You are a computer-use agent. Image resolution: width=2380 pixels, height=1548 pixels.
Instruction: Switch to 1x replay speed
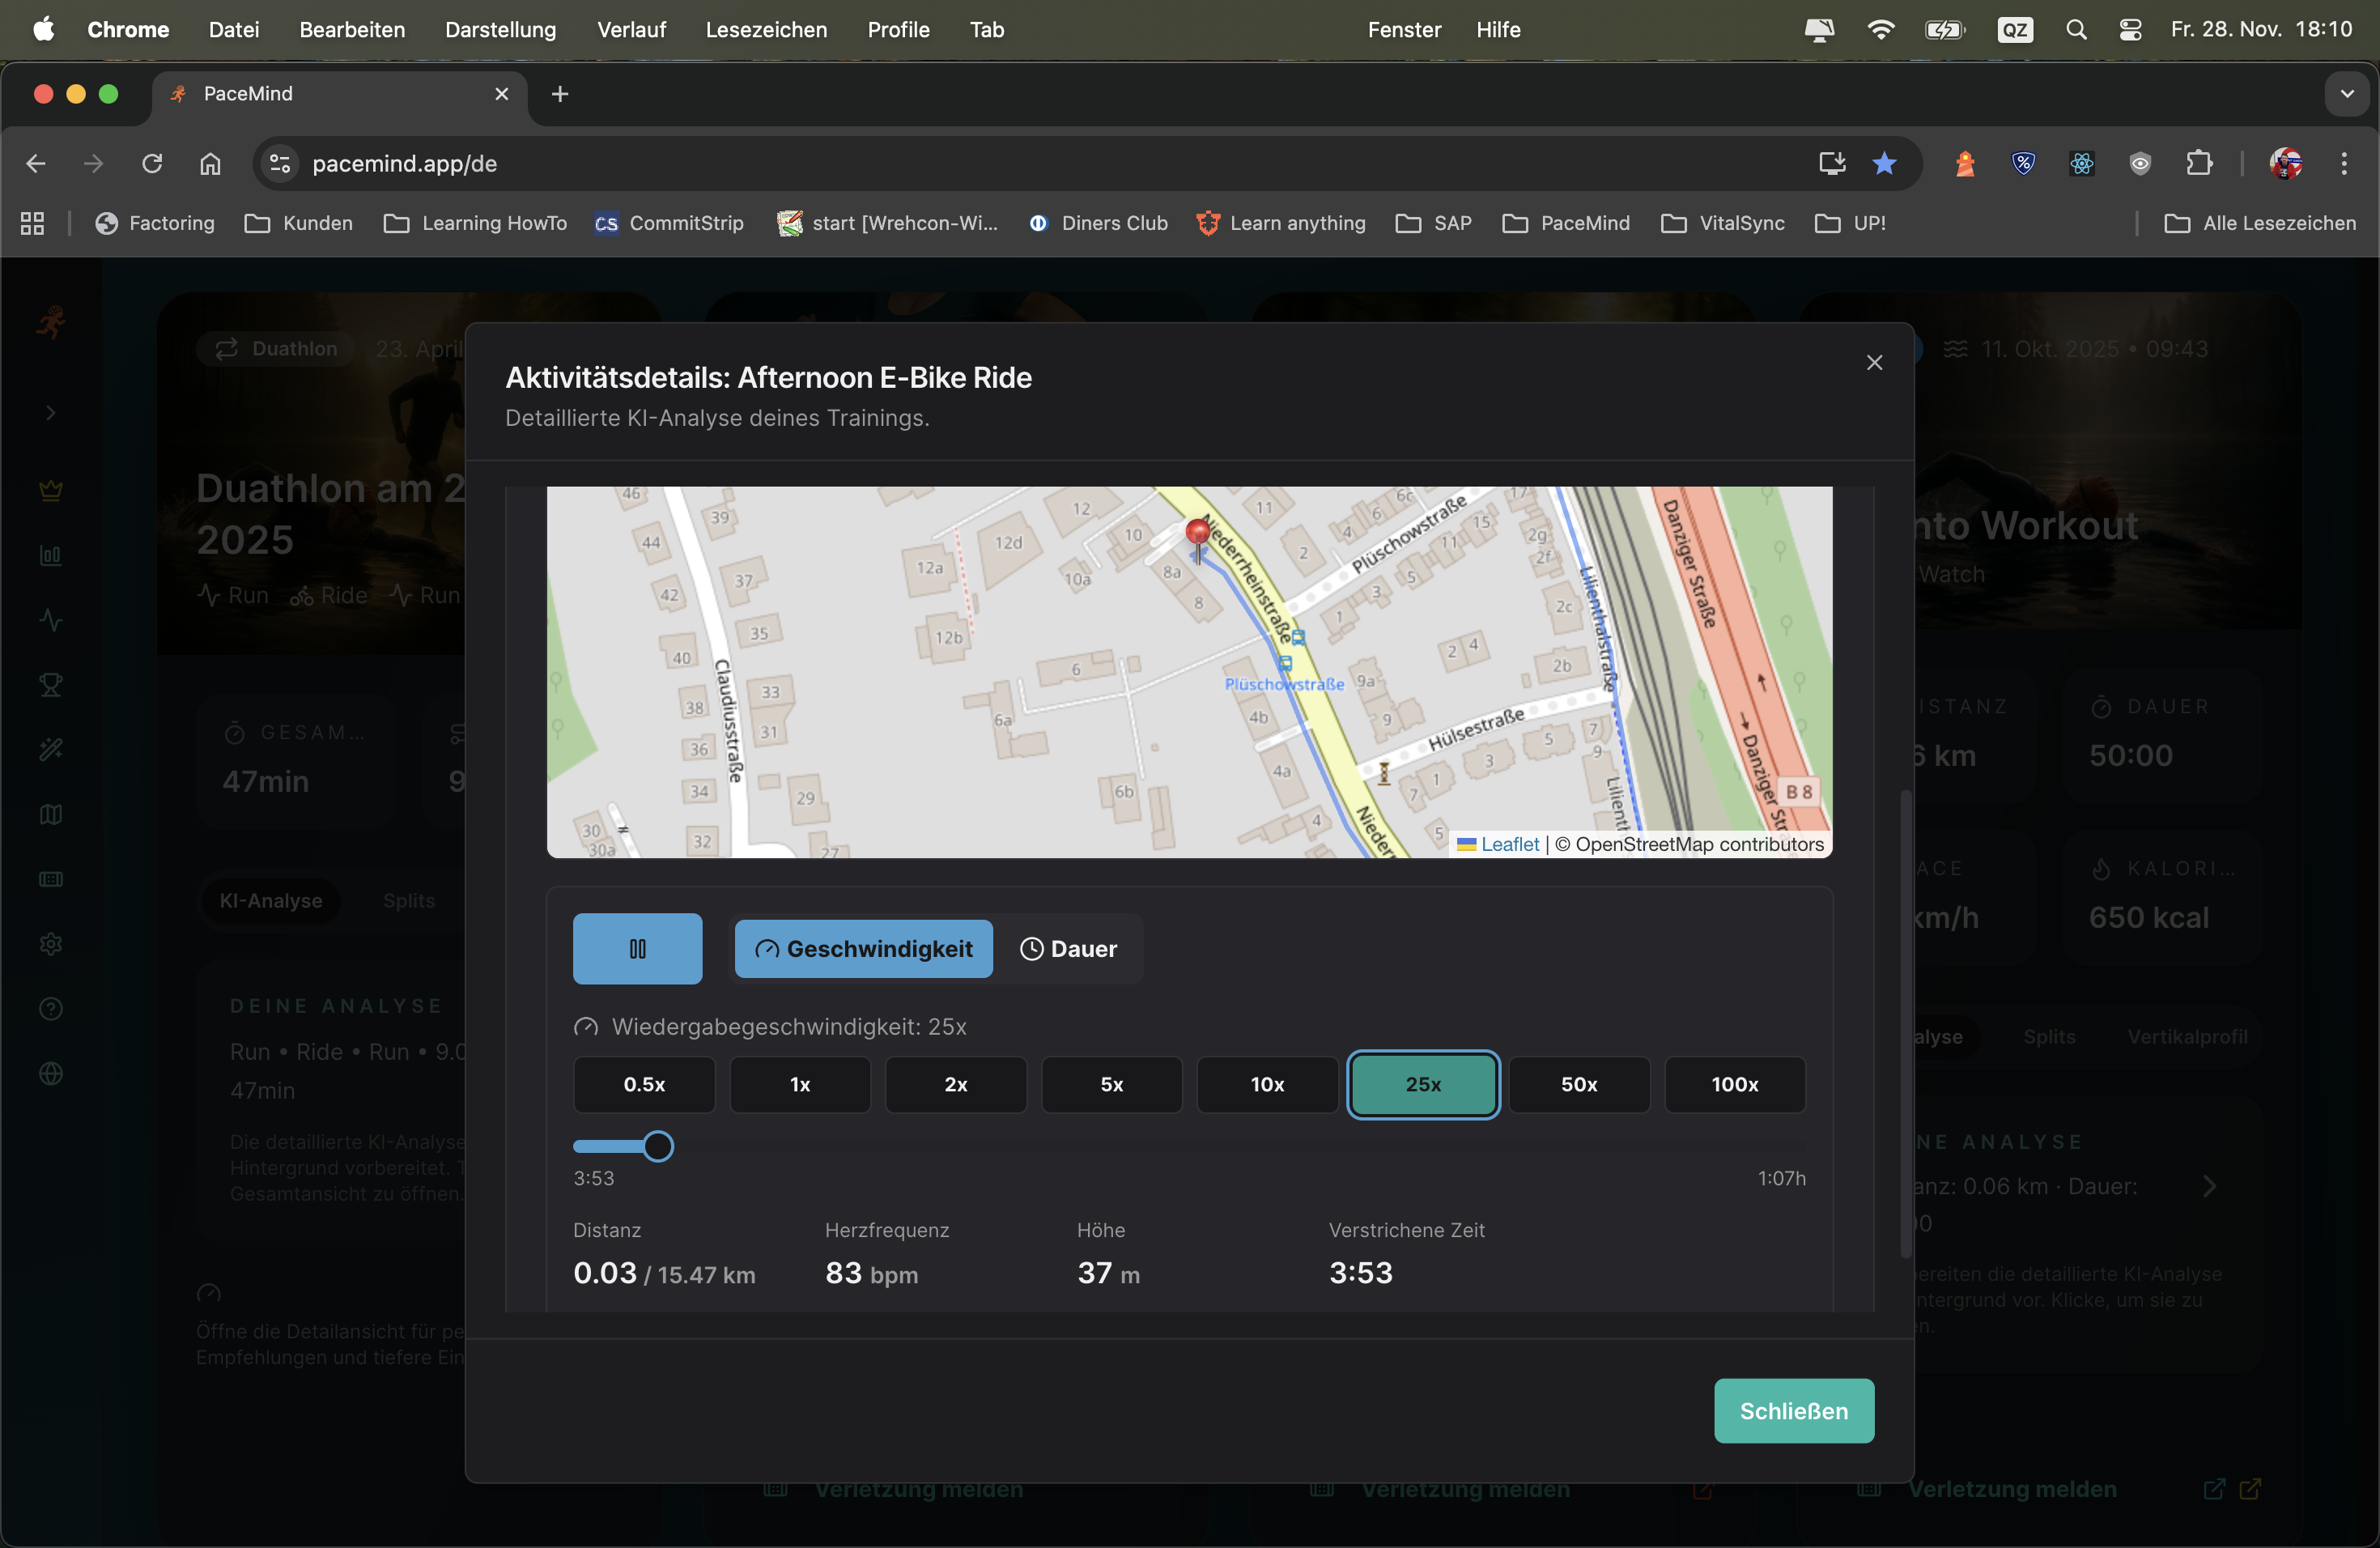[798, 1084]
